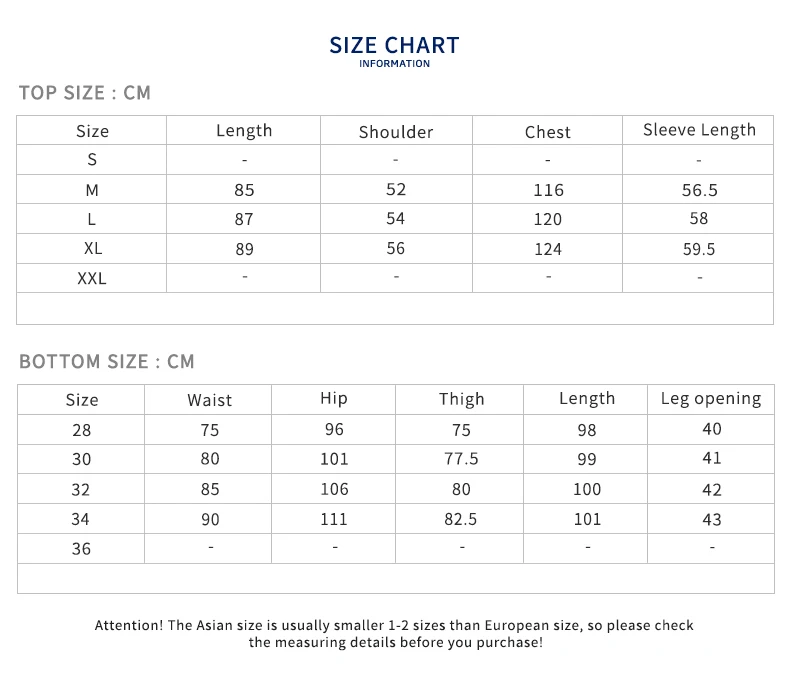Screen dimensions: 790x693
Task: Click L sleeve length value 58
Action: (699, 218)
